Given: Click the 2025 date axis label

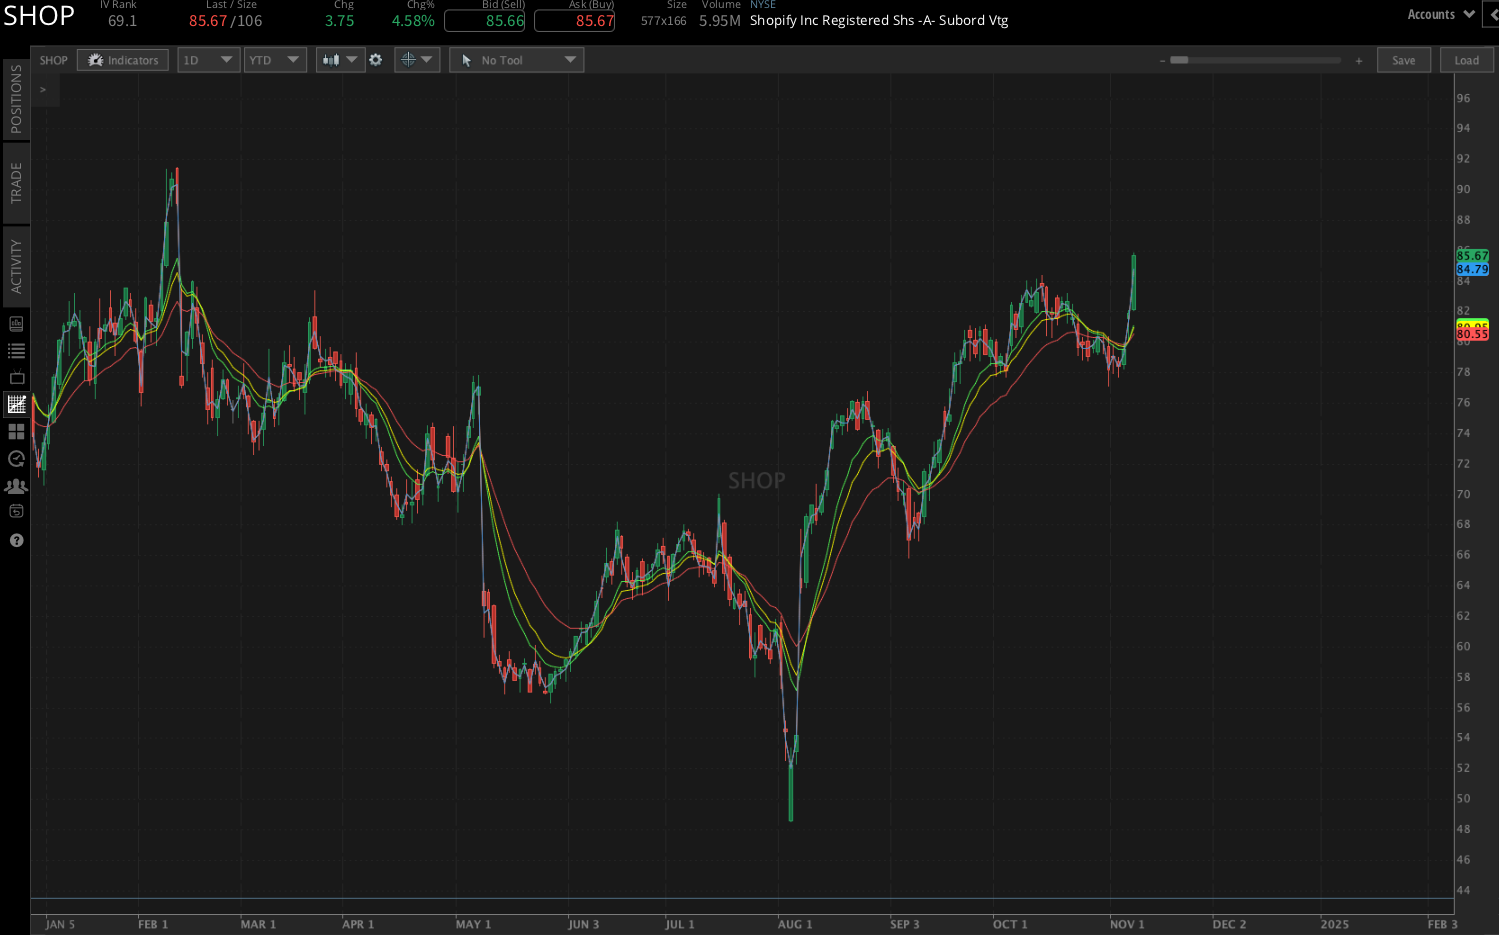Looking at the screenshot, I should tap(1334, 924).
